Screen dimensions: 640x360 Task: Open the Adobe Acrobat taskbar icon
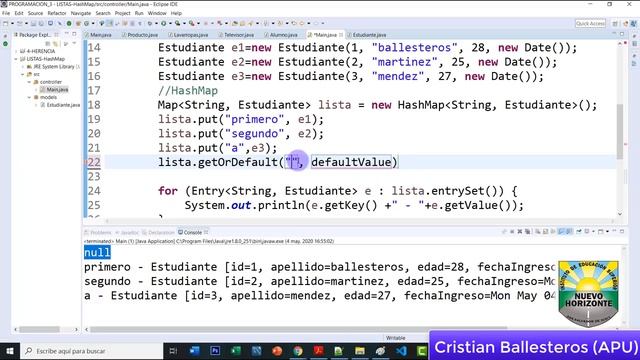[319, 351]
